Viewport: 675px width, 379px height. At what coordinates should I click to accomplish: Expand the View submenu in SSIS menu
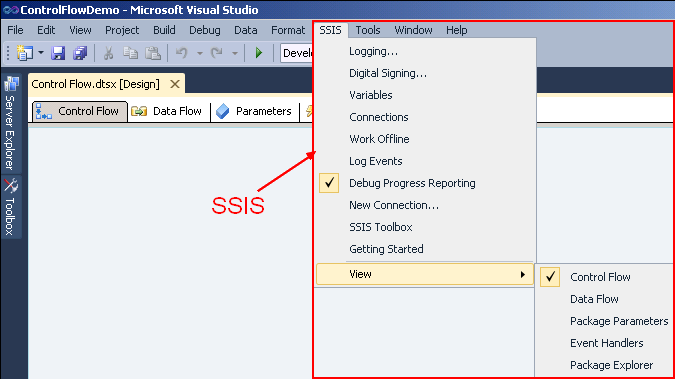click(x=425, y=274)
